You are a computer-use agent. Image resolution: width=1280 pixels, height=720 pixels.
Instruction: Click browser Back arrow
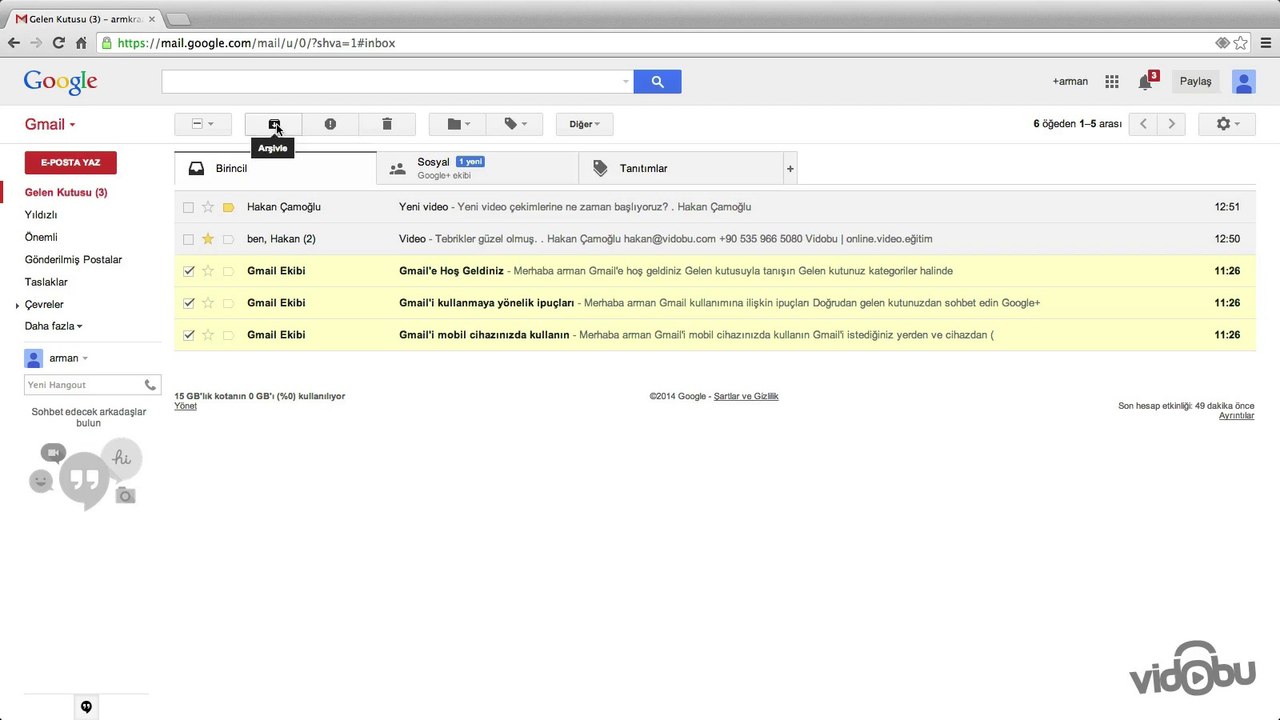click(14, 43)
